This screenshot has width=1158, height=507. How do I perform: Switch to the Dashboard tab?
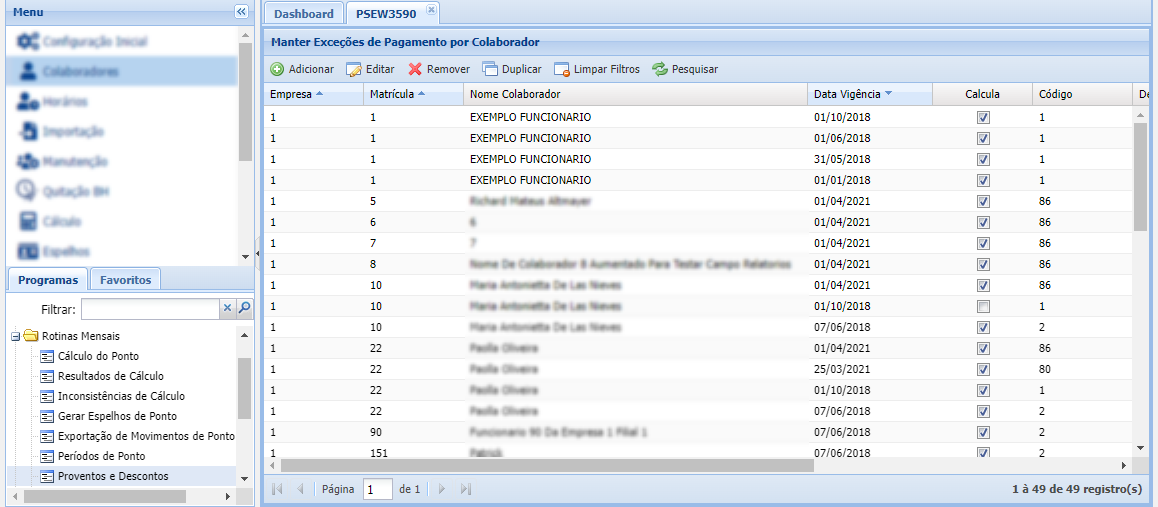coord(303,14)
